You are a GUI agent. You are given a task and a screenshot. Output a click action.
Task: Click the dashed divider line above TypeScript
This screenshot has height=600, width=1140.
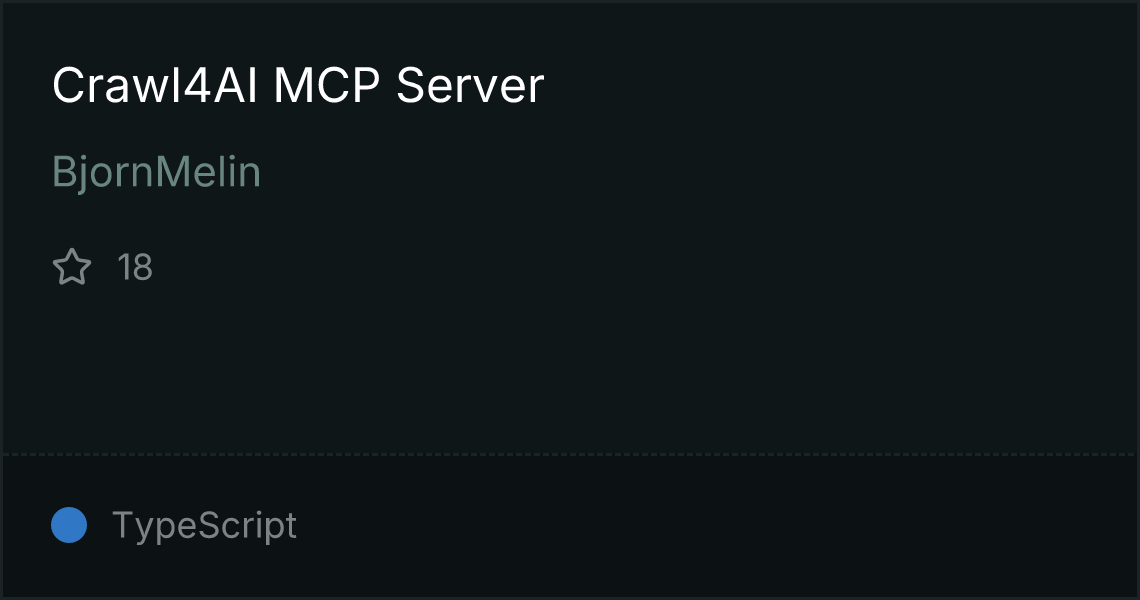tap(570, 455)
